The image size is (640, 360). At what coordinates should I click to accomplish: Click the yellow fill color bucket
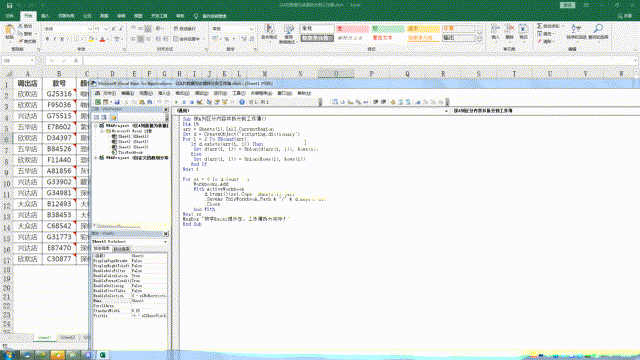pyautogui.click(x=91, y=39)
